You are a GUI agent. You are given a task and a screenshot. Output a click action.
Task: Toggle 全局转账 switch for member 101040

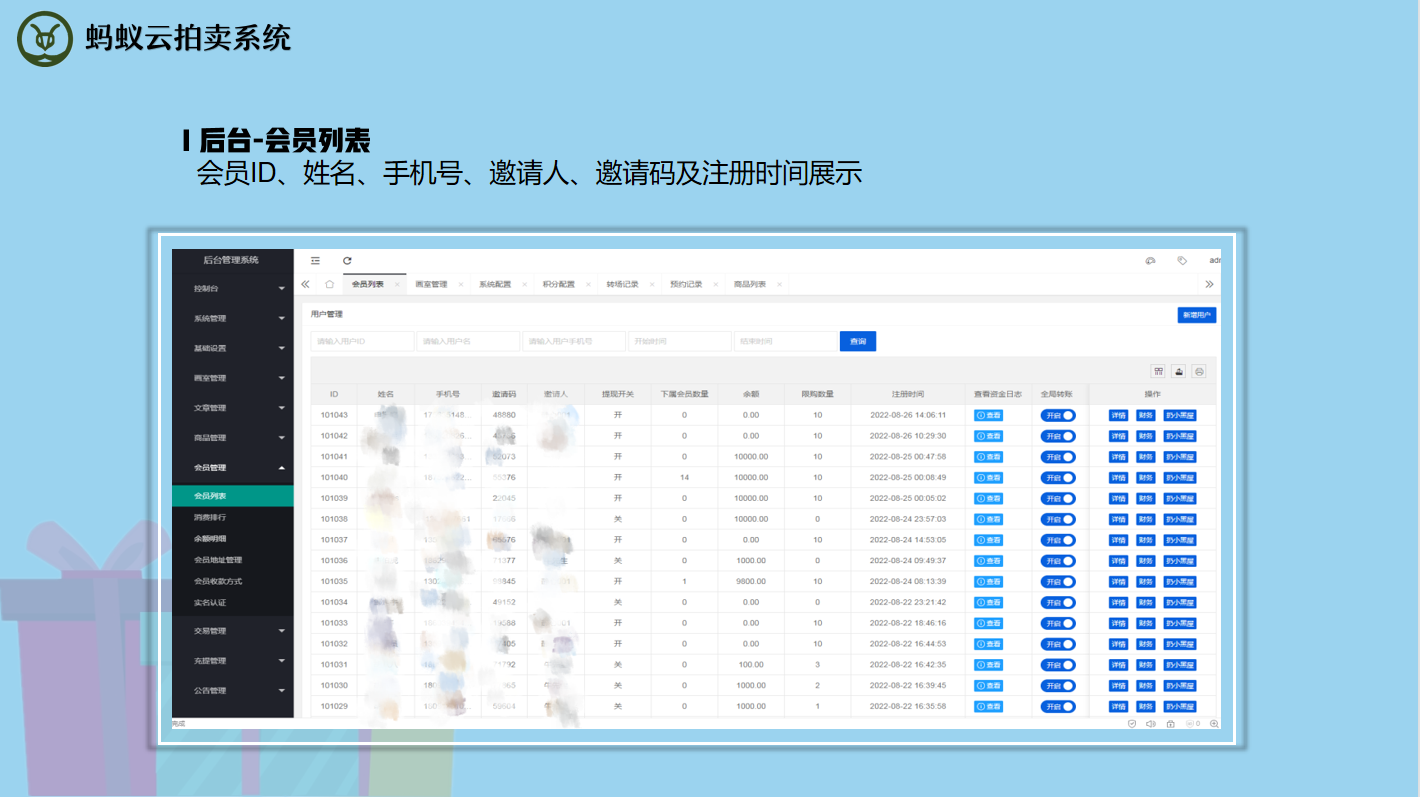[1058, 478]
